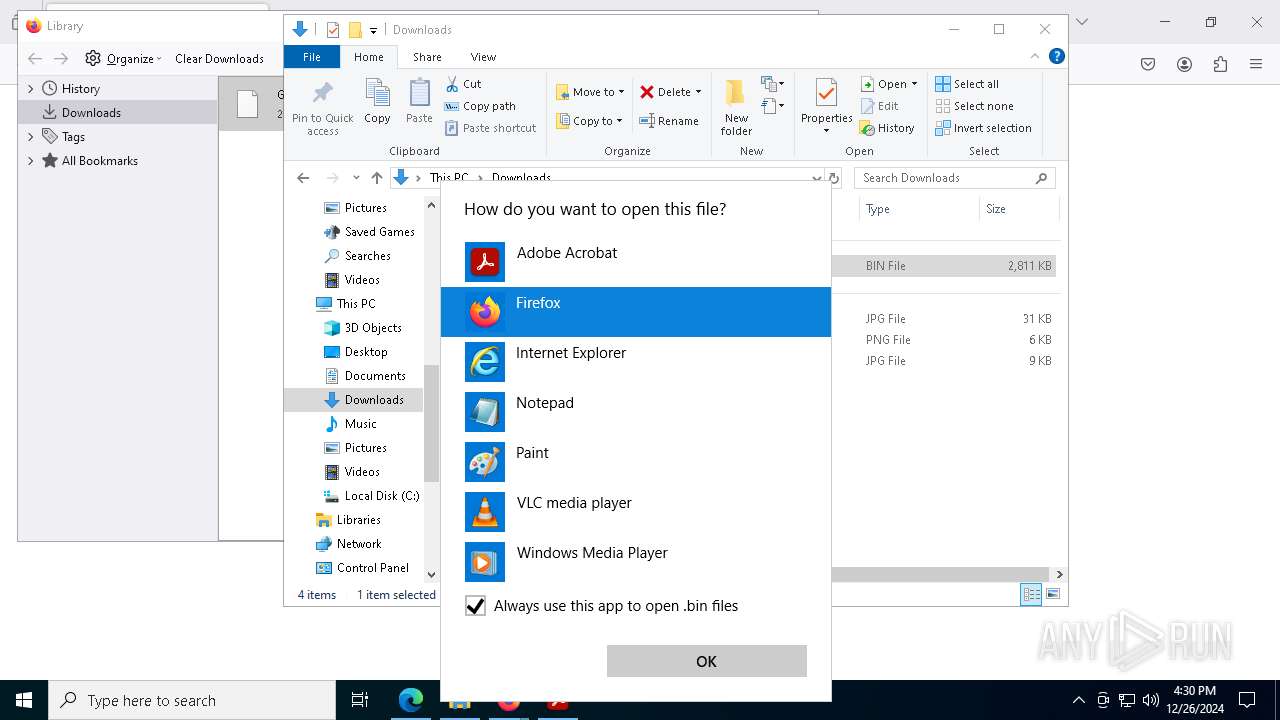The width and height of the screenshot is (1280, 720).
Task: Select VLC media player option
Action: point(636,512)
